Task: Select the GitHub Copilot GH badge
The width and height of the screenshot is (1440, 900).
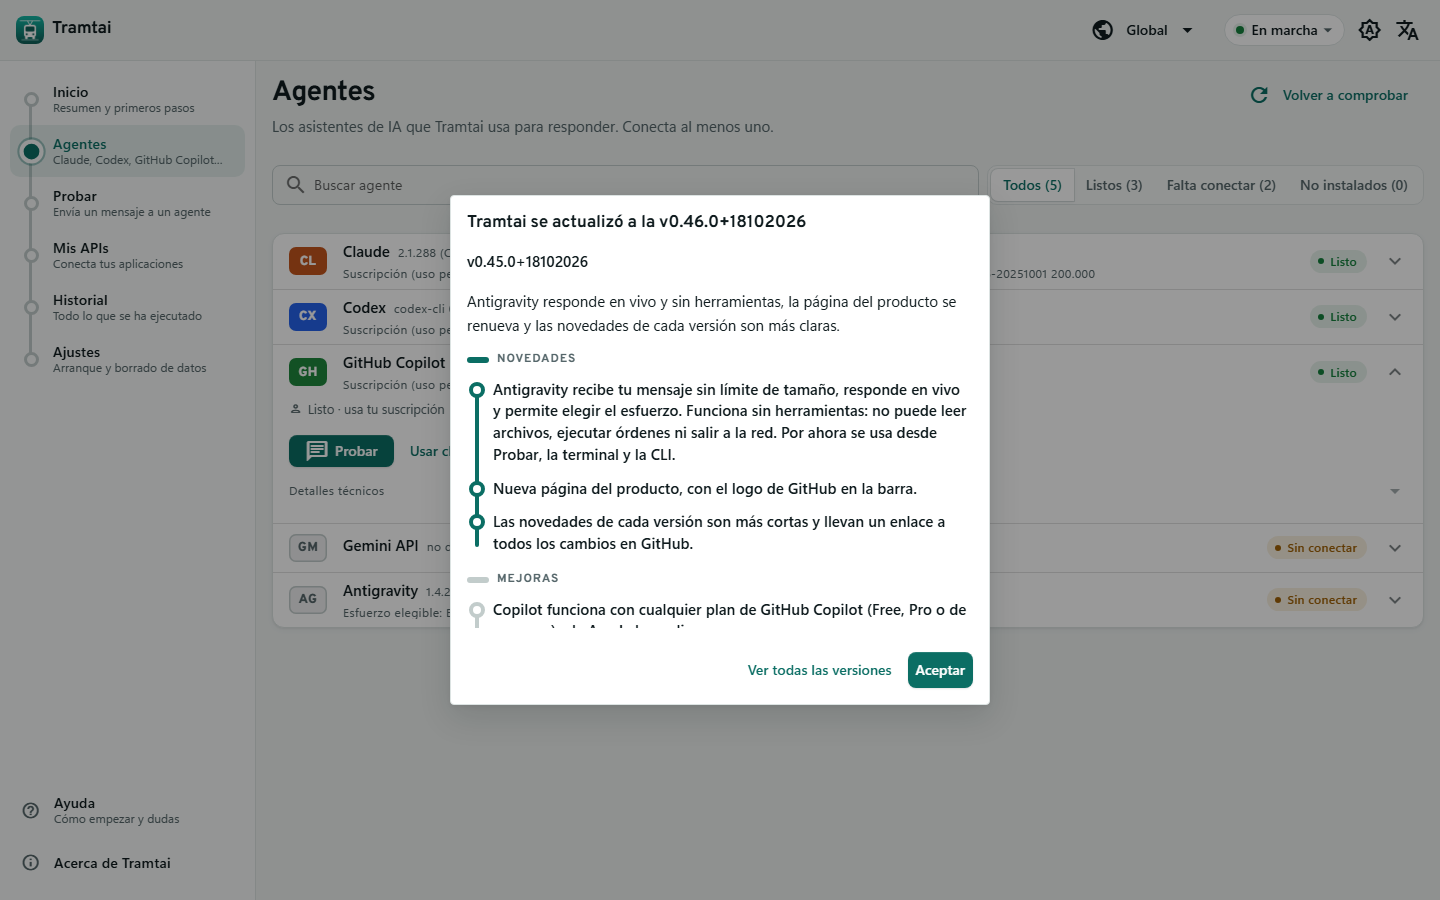Action: 308,372
